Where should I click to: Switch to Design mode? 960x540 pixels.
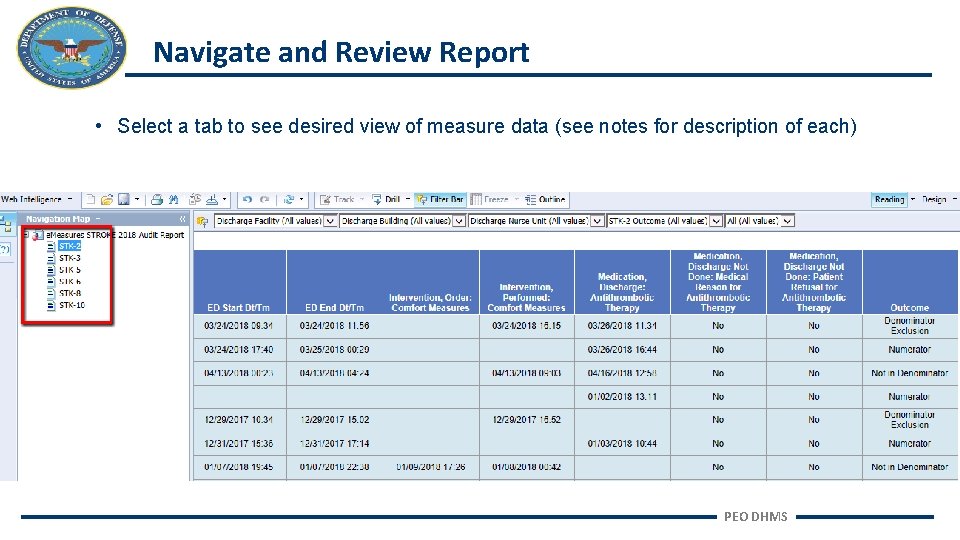click(x=934, y=200)
